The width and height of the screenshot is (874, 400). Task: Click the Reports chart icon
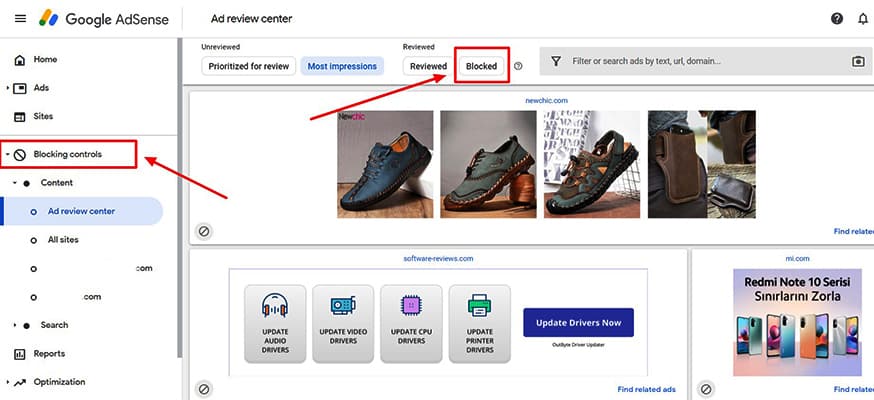click(x=20, y=354)
